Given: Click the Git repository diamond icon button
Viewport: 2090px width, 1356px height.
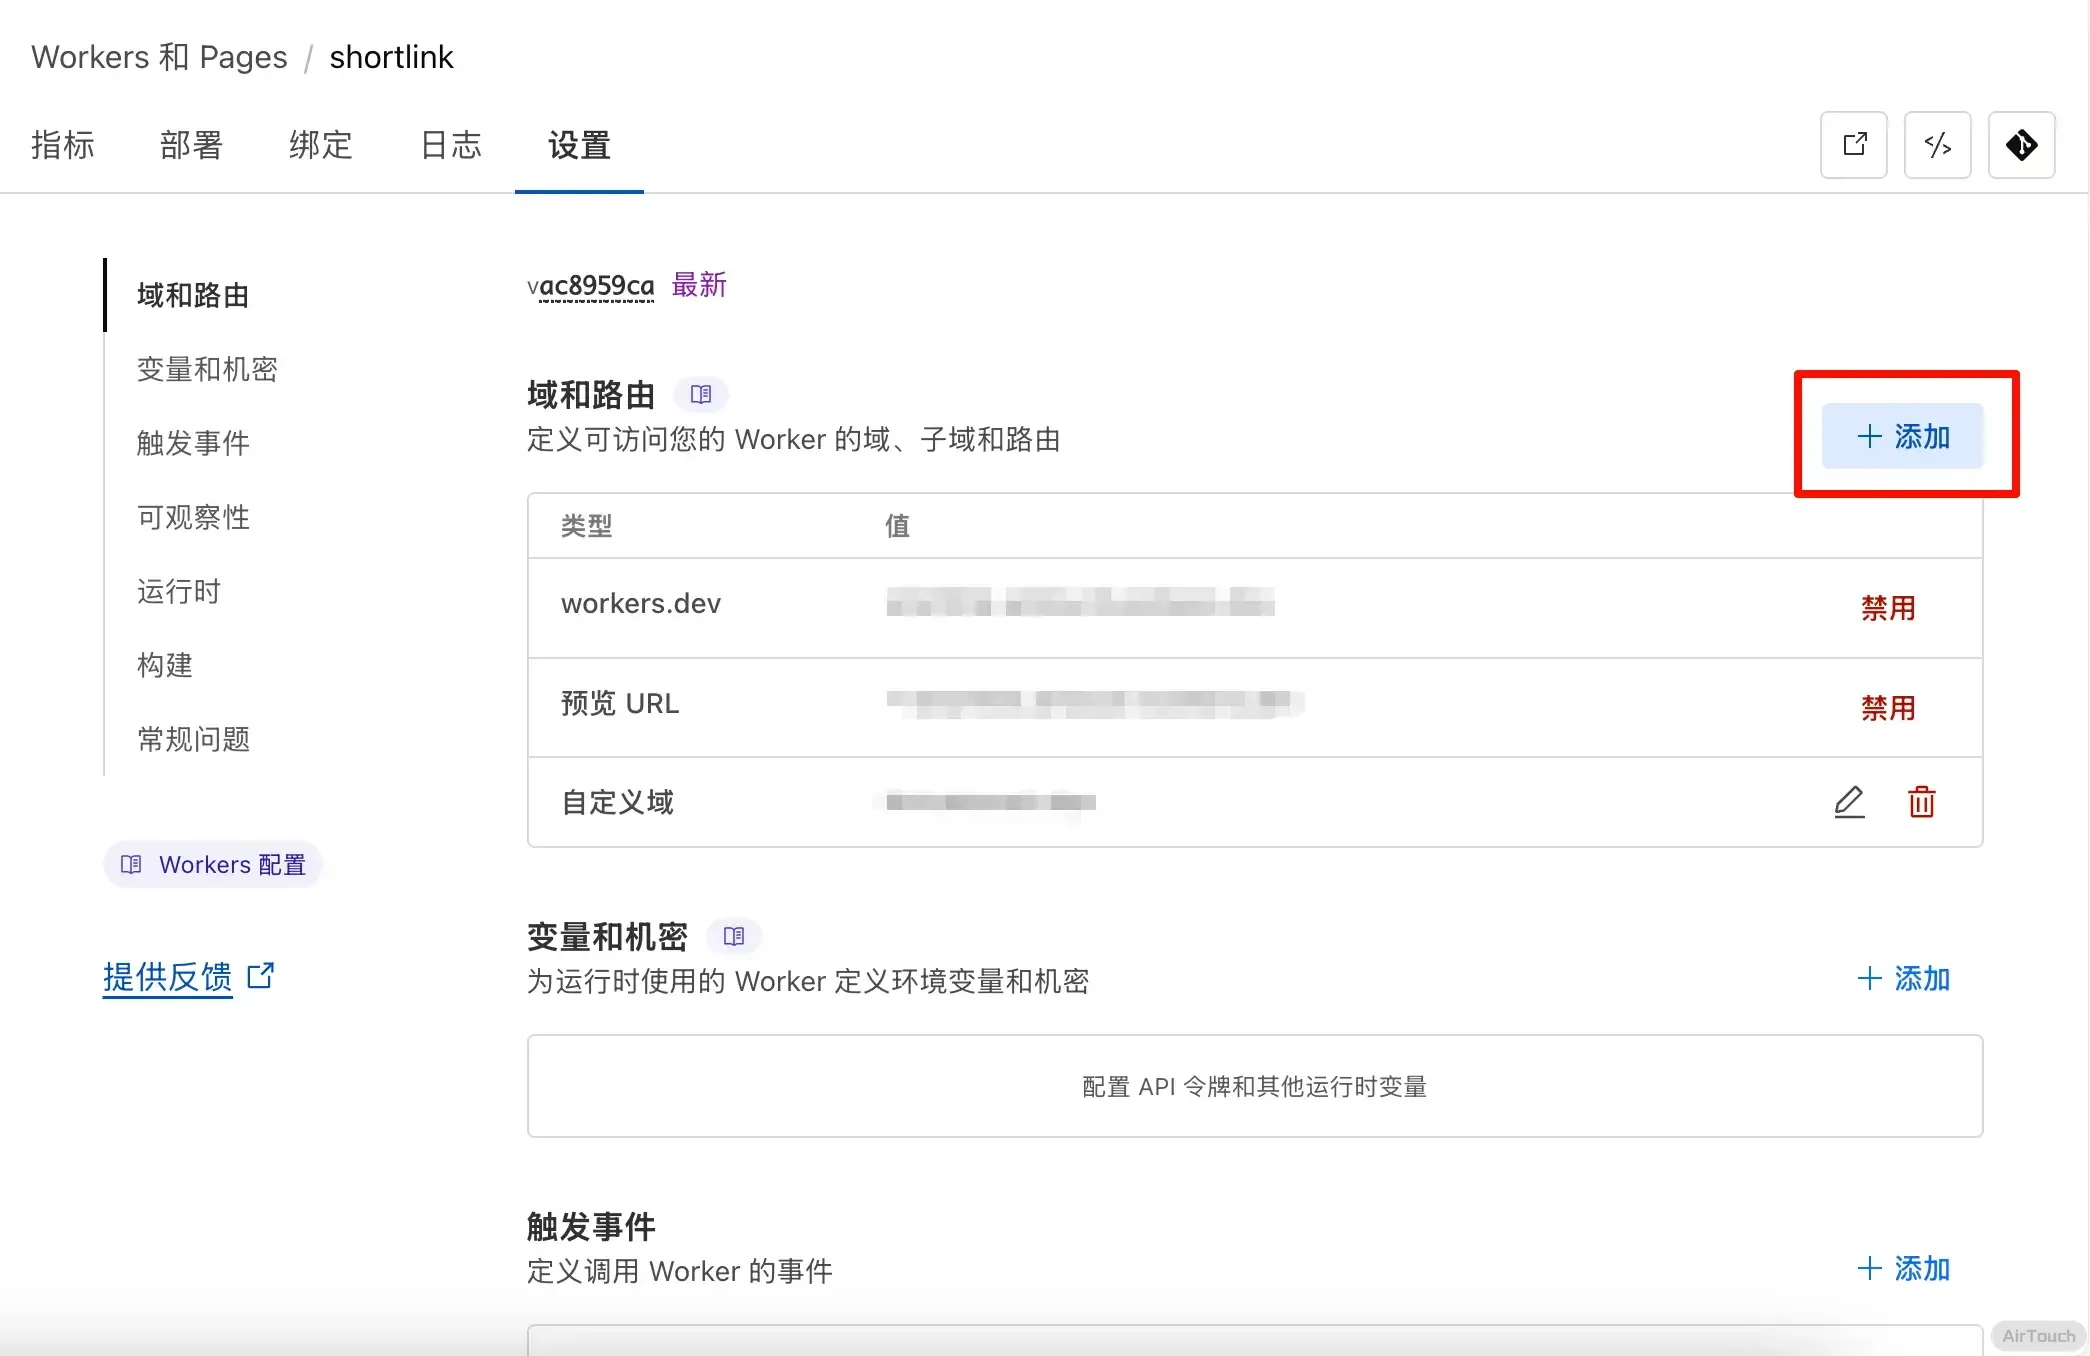Looking at the screenshot, I should coord(2021,145).
